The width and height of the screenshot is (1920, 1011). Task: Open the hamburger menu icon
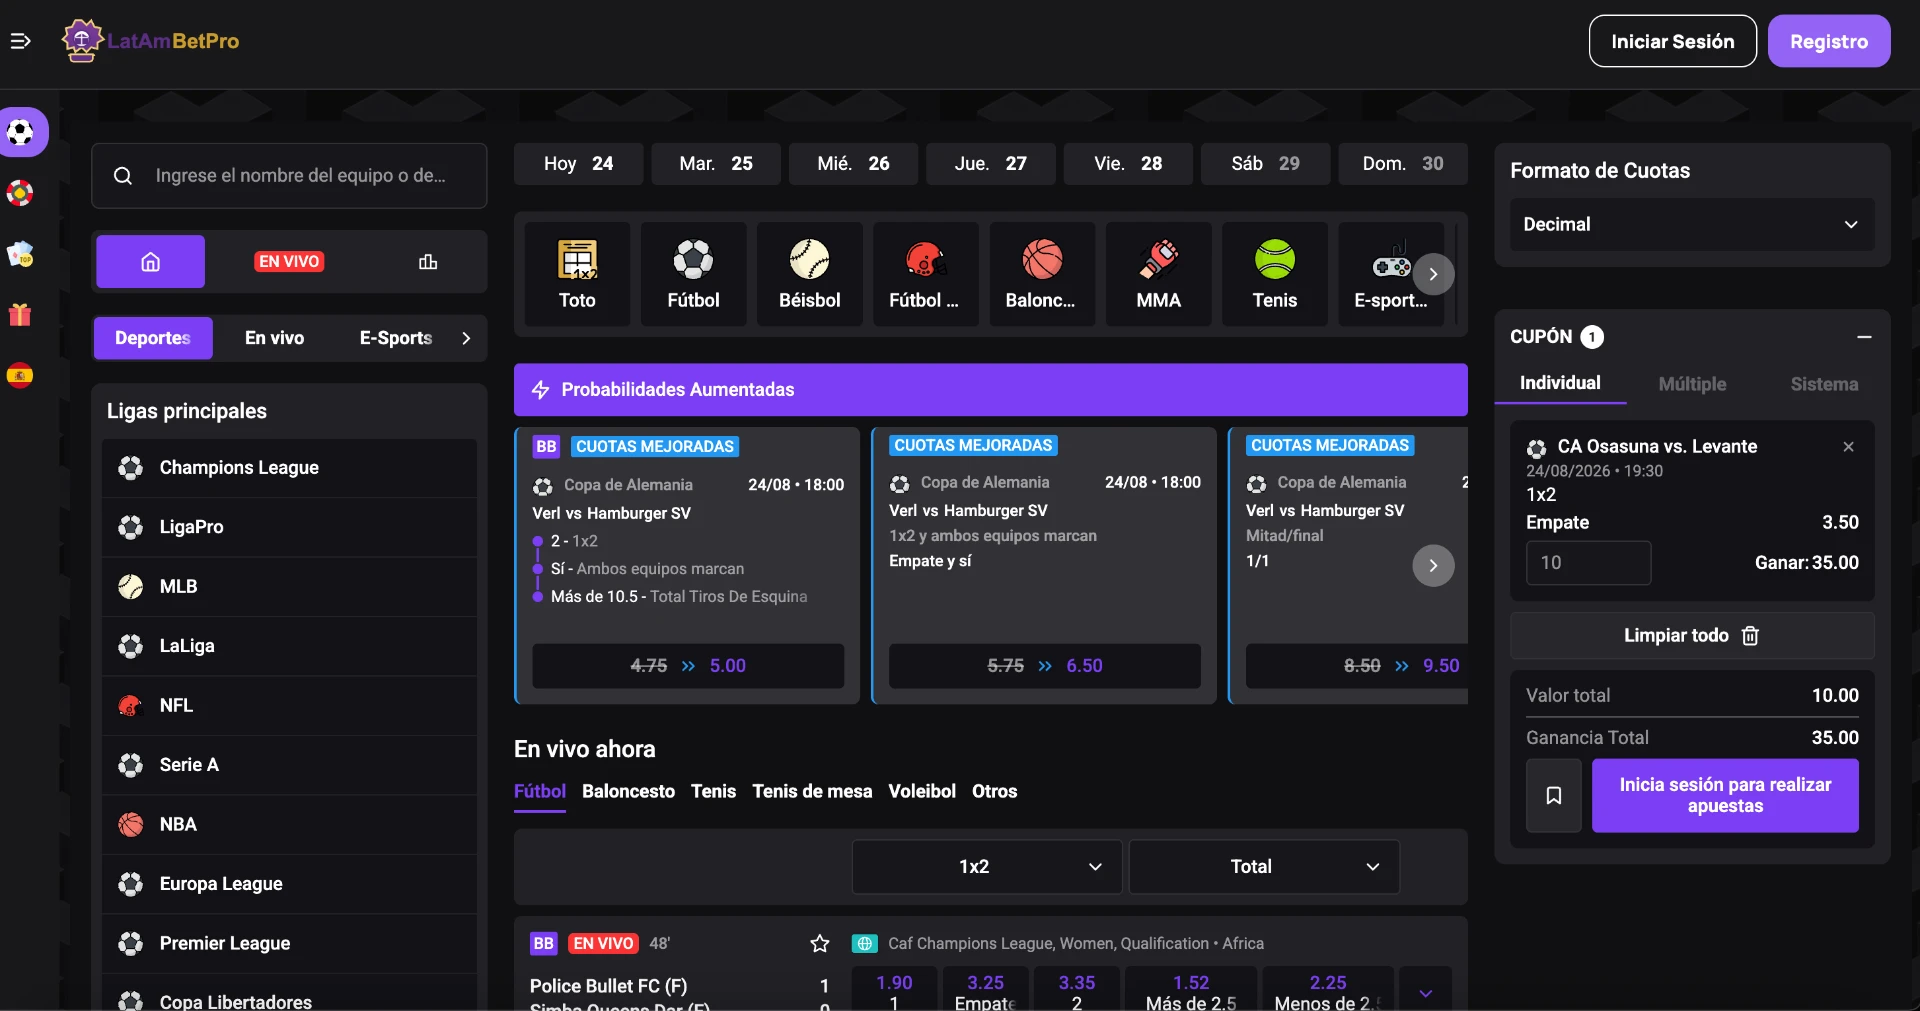pyautogui.click(x=20, y=41)
